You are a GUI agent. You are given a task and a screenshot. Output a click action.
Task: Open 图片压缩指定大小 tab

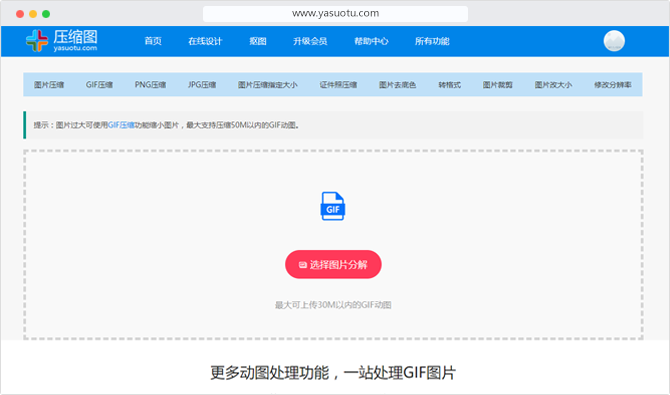coord(267,85)
